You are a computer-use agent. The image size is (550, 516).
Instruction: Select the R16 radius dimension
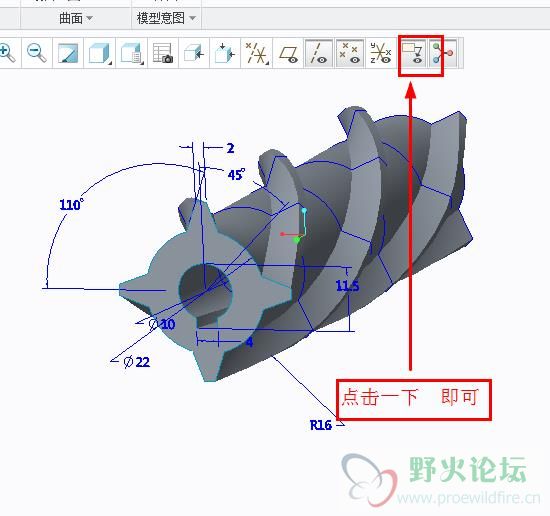[x=321, y=425]
